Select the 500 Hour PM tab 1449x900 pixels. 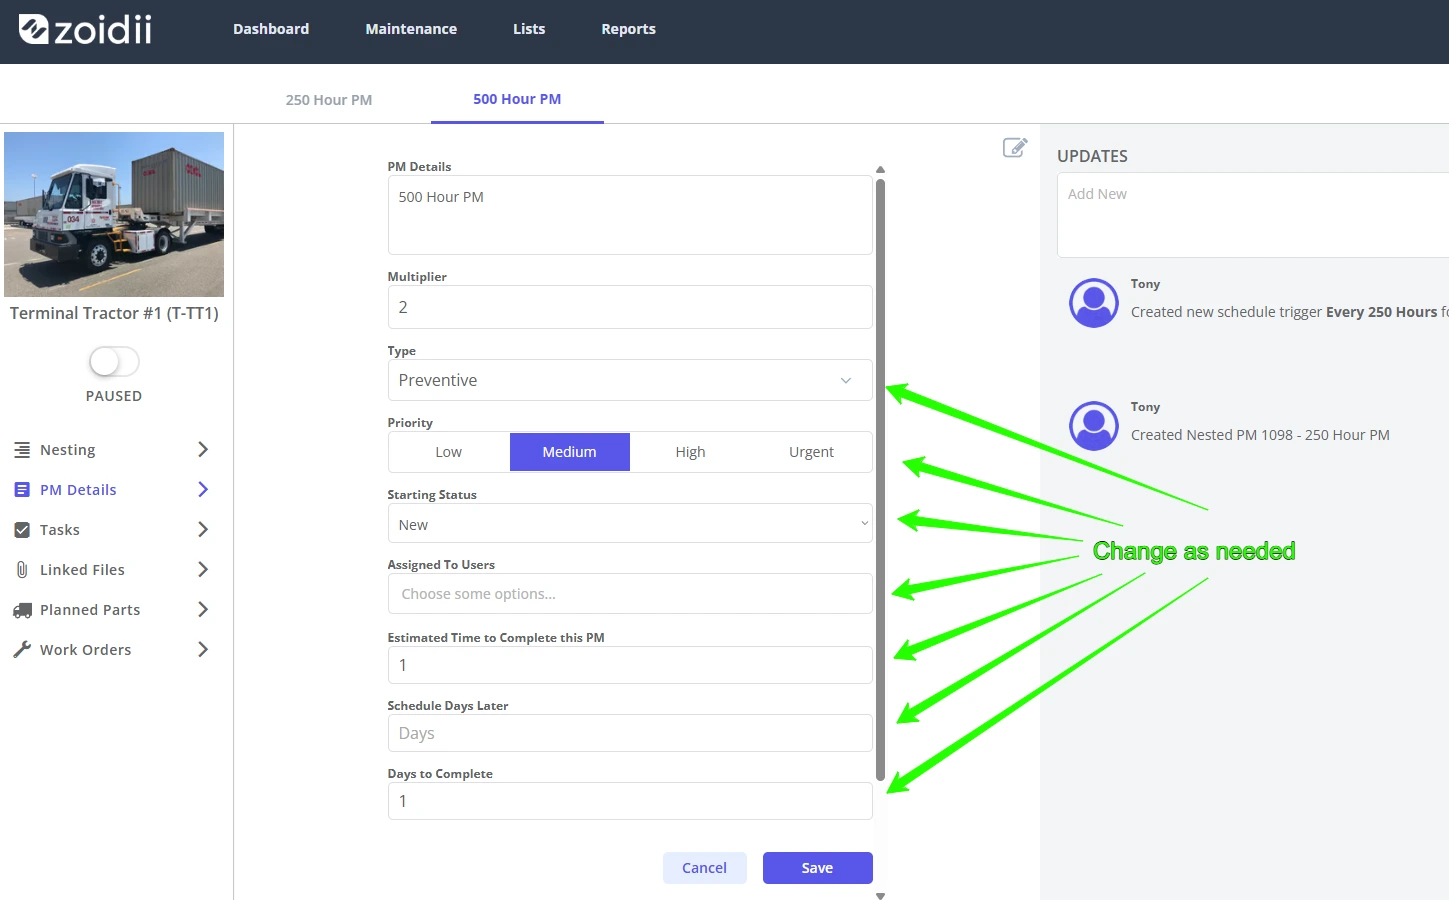[x=517, y=99]
